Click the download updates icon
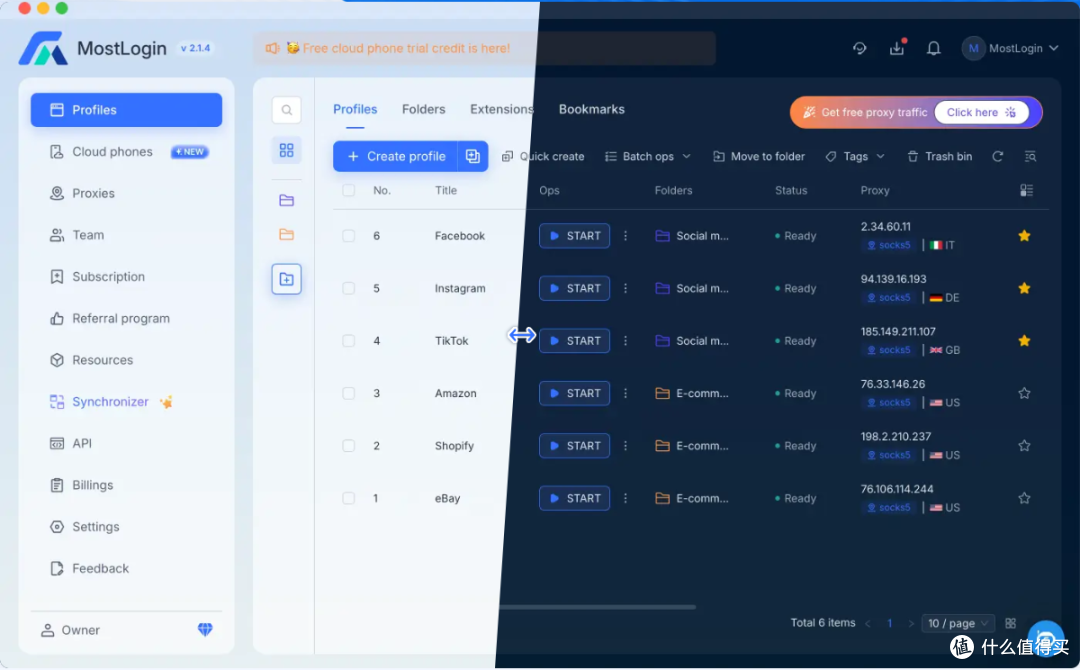Screen dimensions: 1080x670 pyautogui.click(x=897, y=48)
